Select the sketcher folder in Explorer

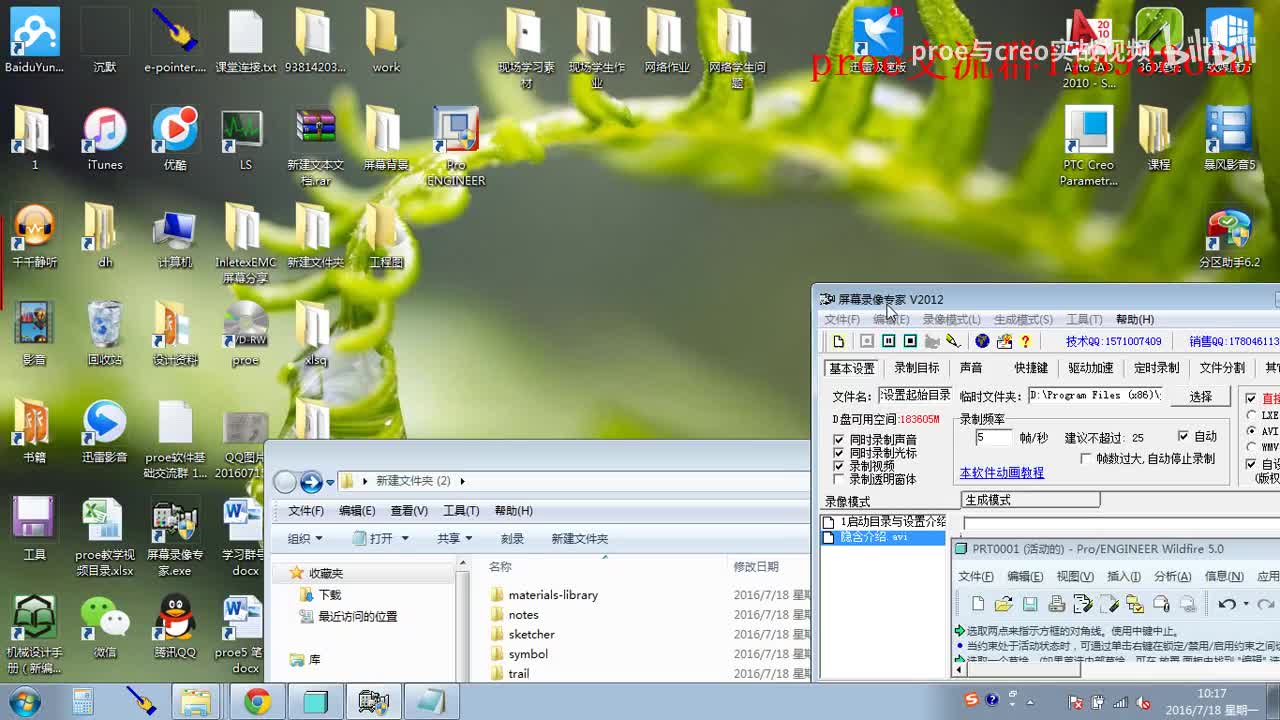pos(521,634)
